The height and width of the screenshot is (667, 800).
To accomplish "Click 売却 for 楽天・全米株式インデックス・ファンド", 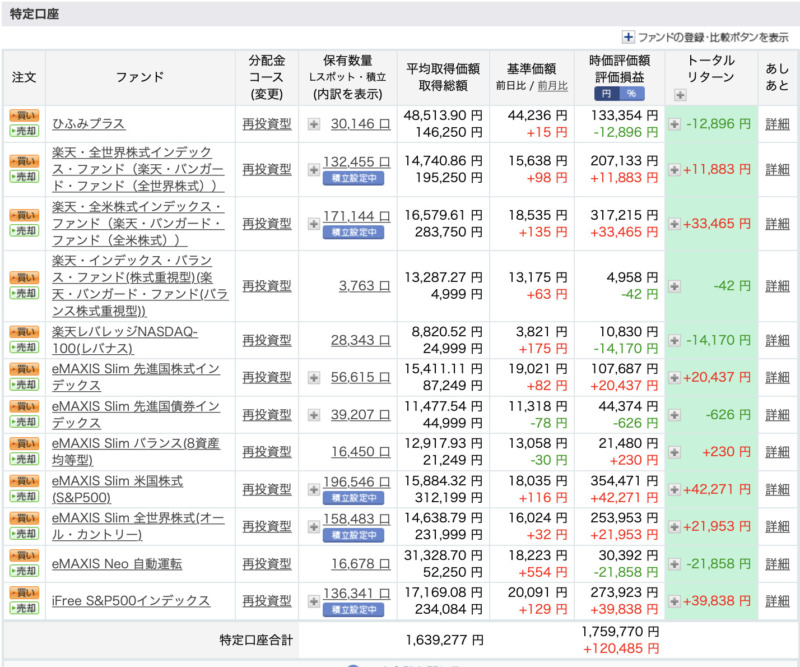I will click(24, 231).
